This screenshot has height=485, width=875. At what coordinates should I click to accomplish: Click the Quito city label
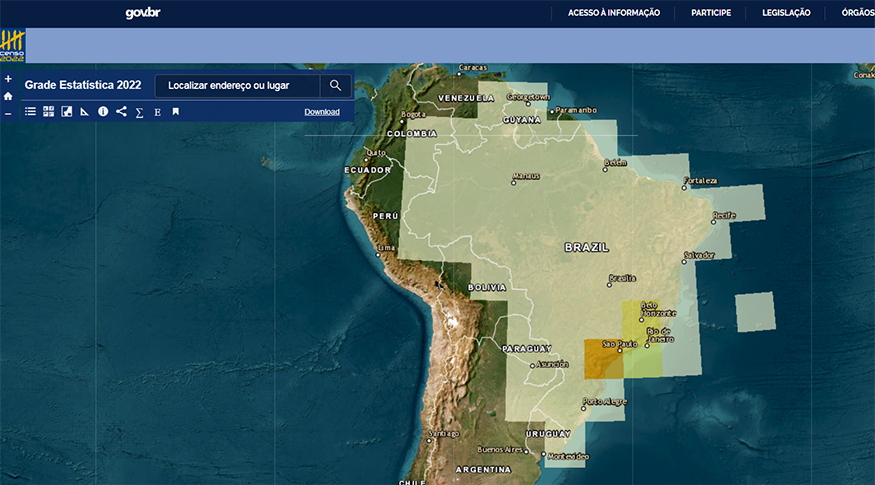pyautogui.click(x=376, y=152)
